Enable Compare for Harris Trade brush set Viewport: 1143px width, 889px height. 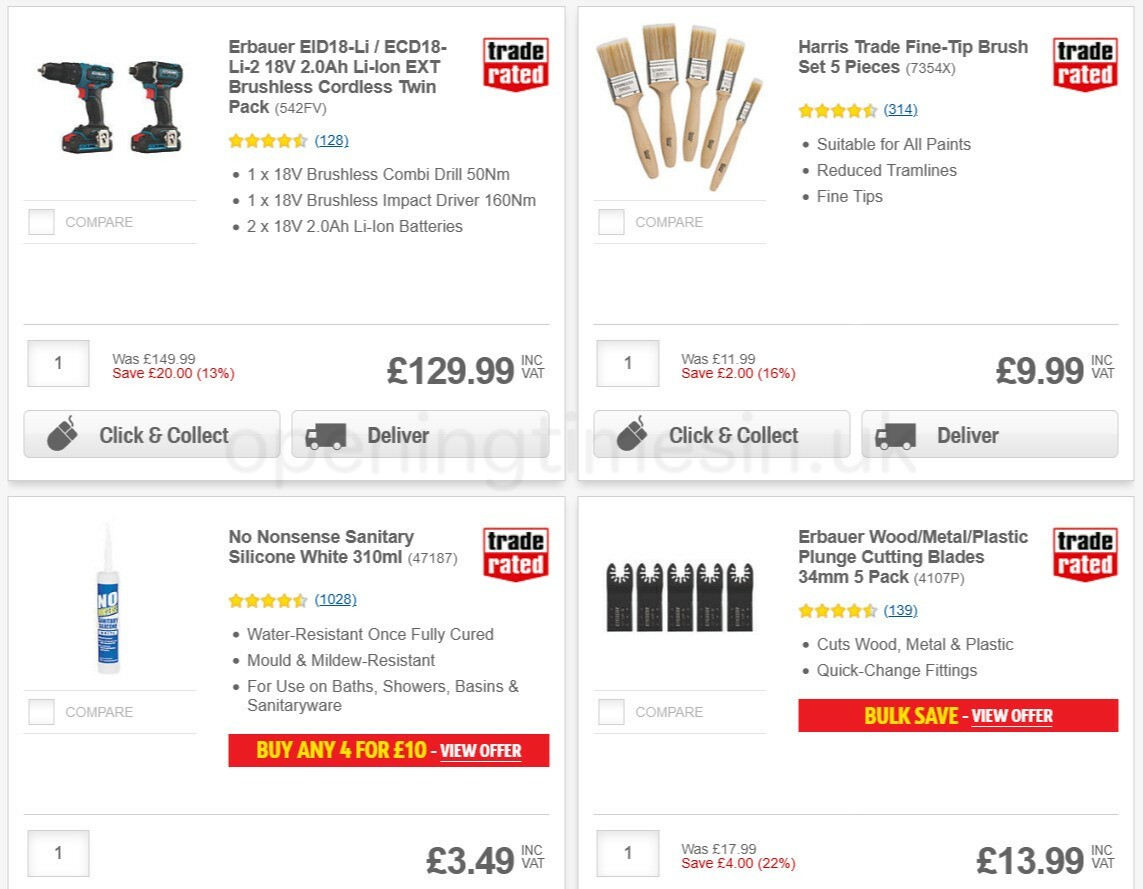[611, 222]
